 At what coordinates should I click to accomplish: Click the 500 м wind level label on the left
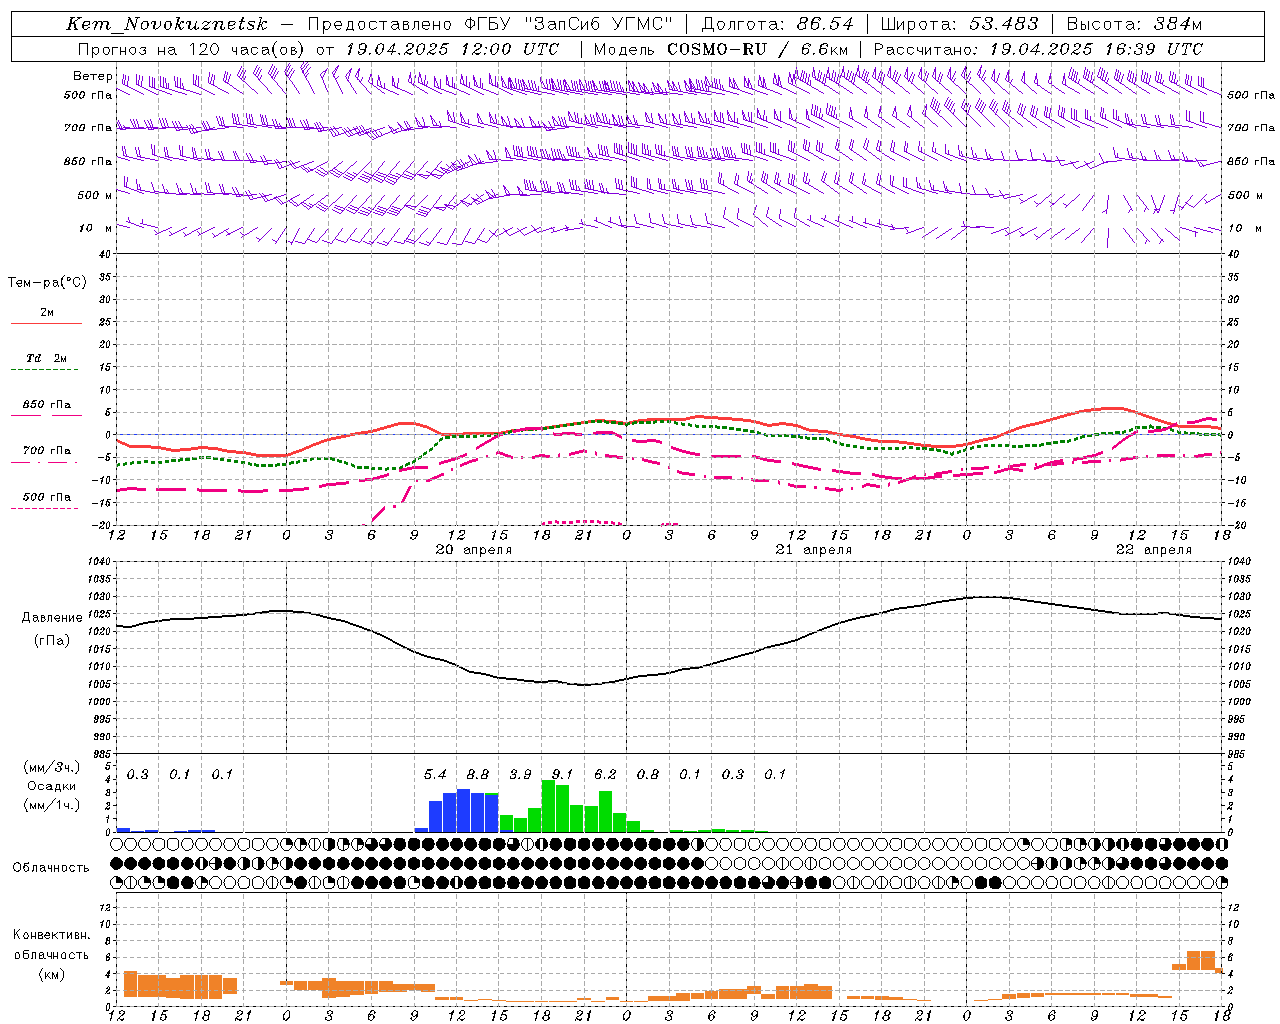click(95, 195)
